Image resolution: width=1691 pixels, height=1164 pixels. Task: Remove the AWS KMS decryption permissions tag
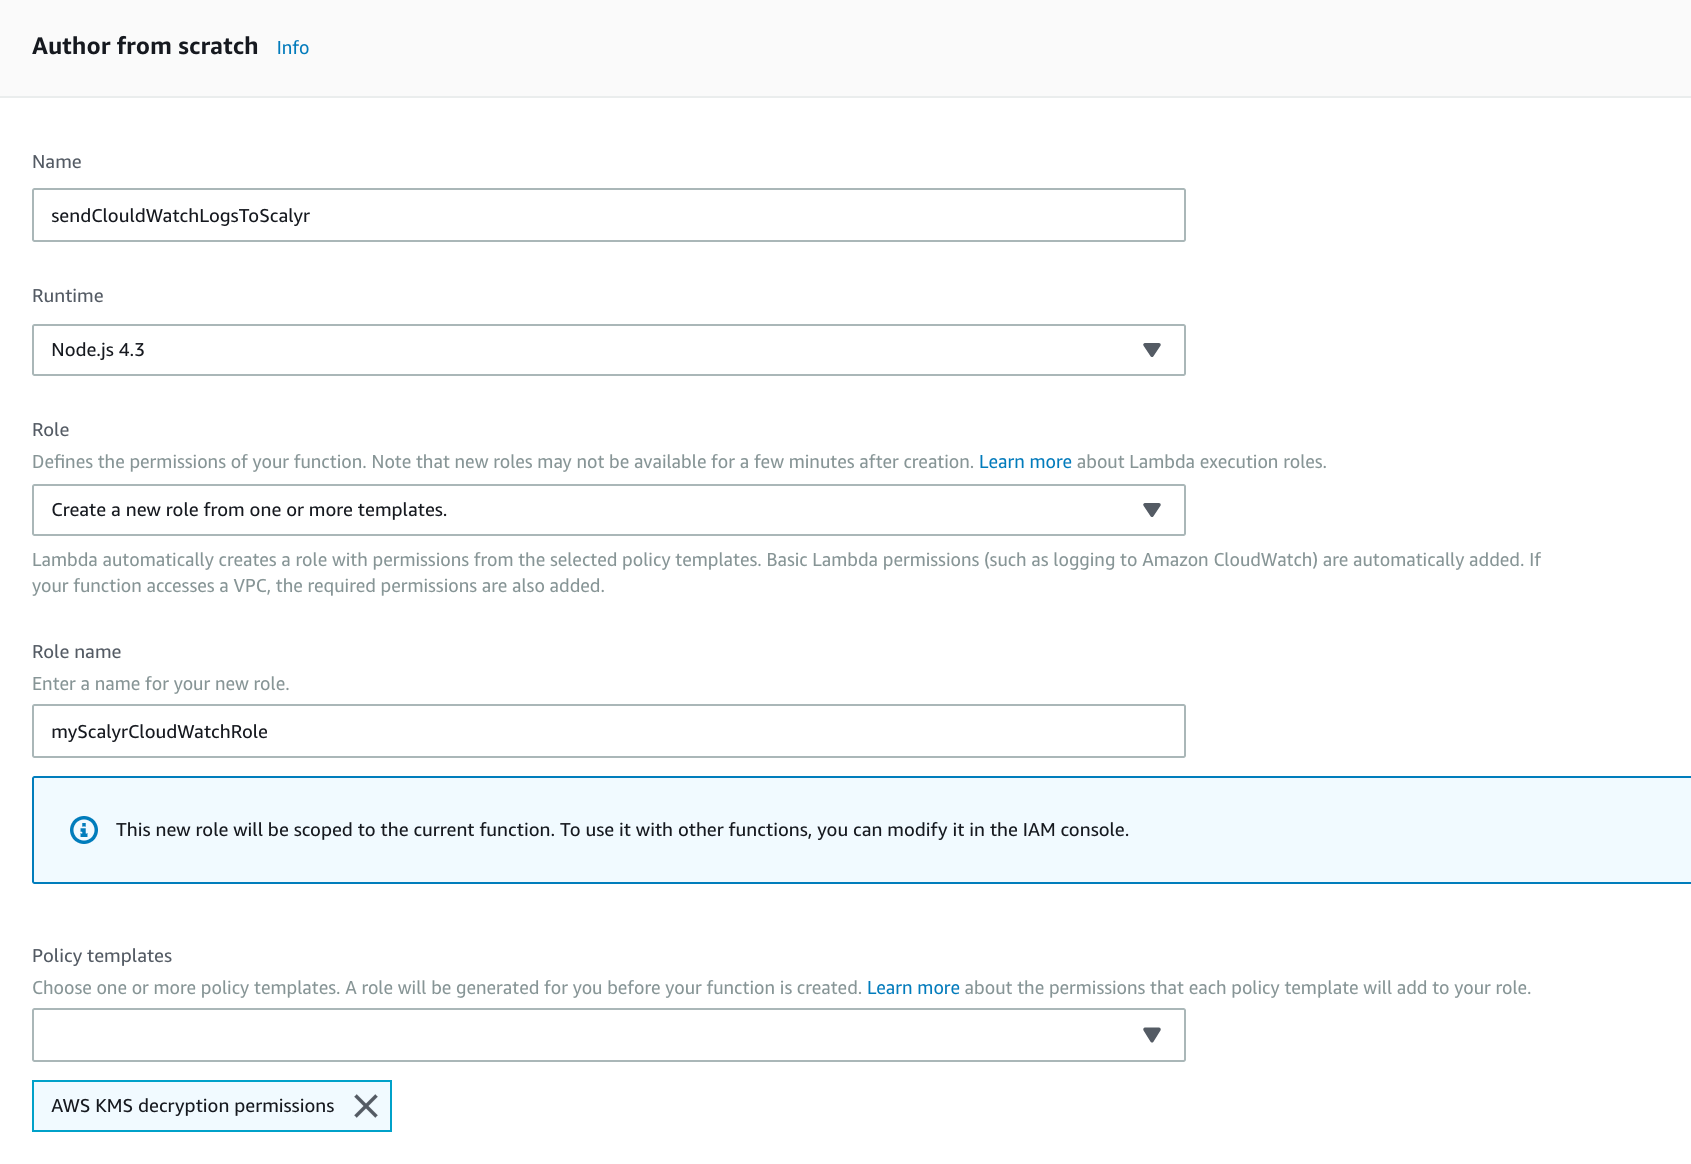click(366, 1106)
